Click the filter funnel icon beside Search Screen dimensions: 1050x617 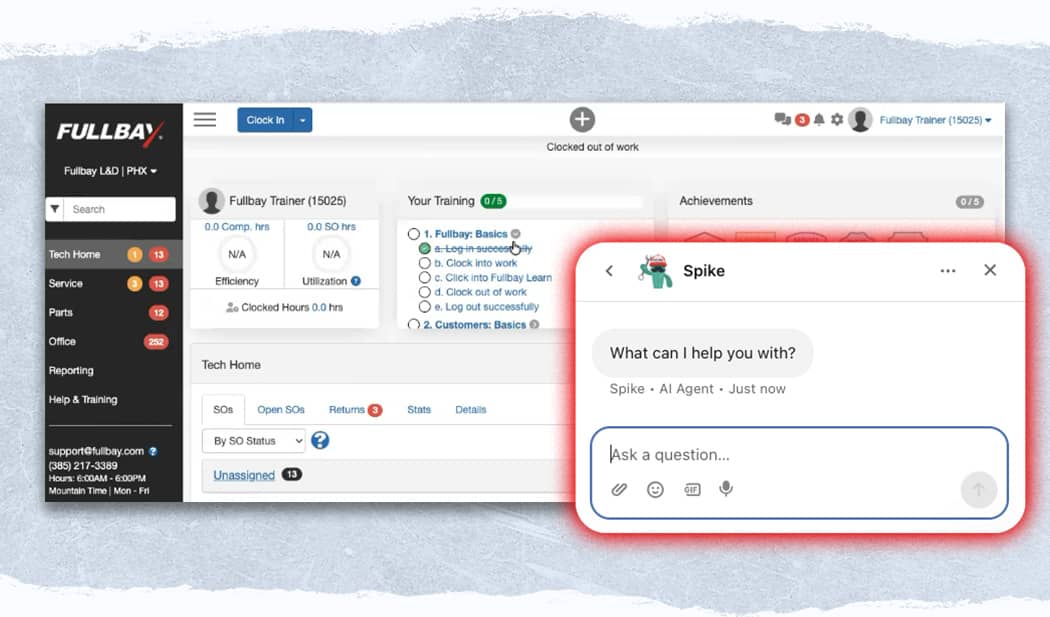click(55, 209)
